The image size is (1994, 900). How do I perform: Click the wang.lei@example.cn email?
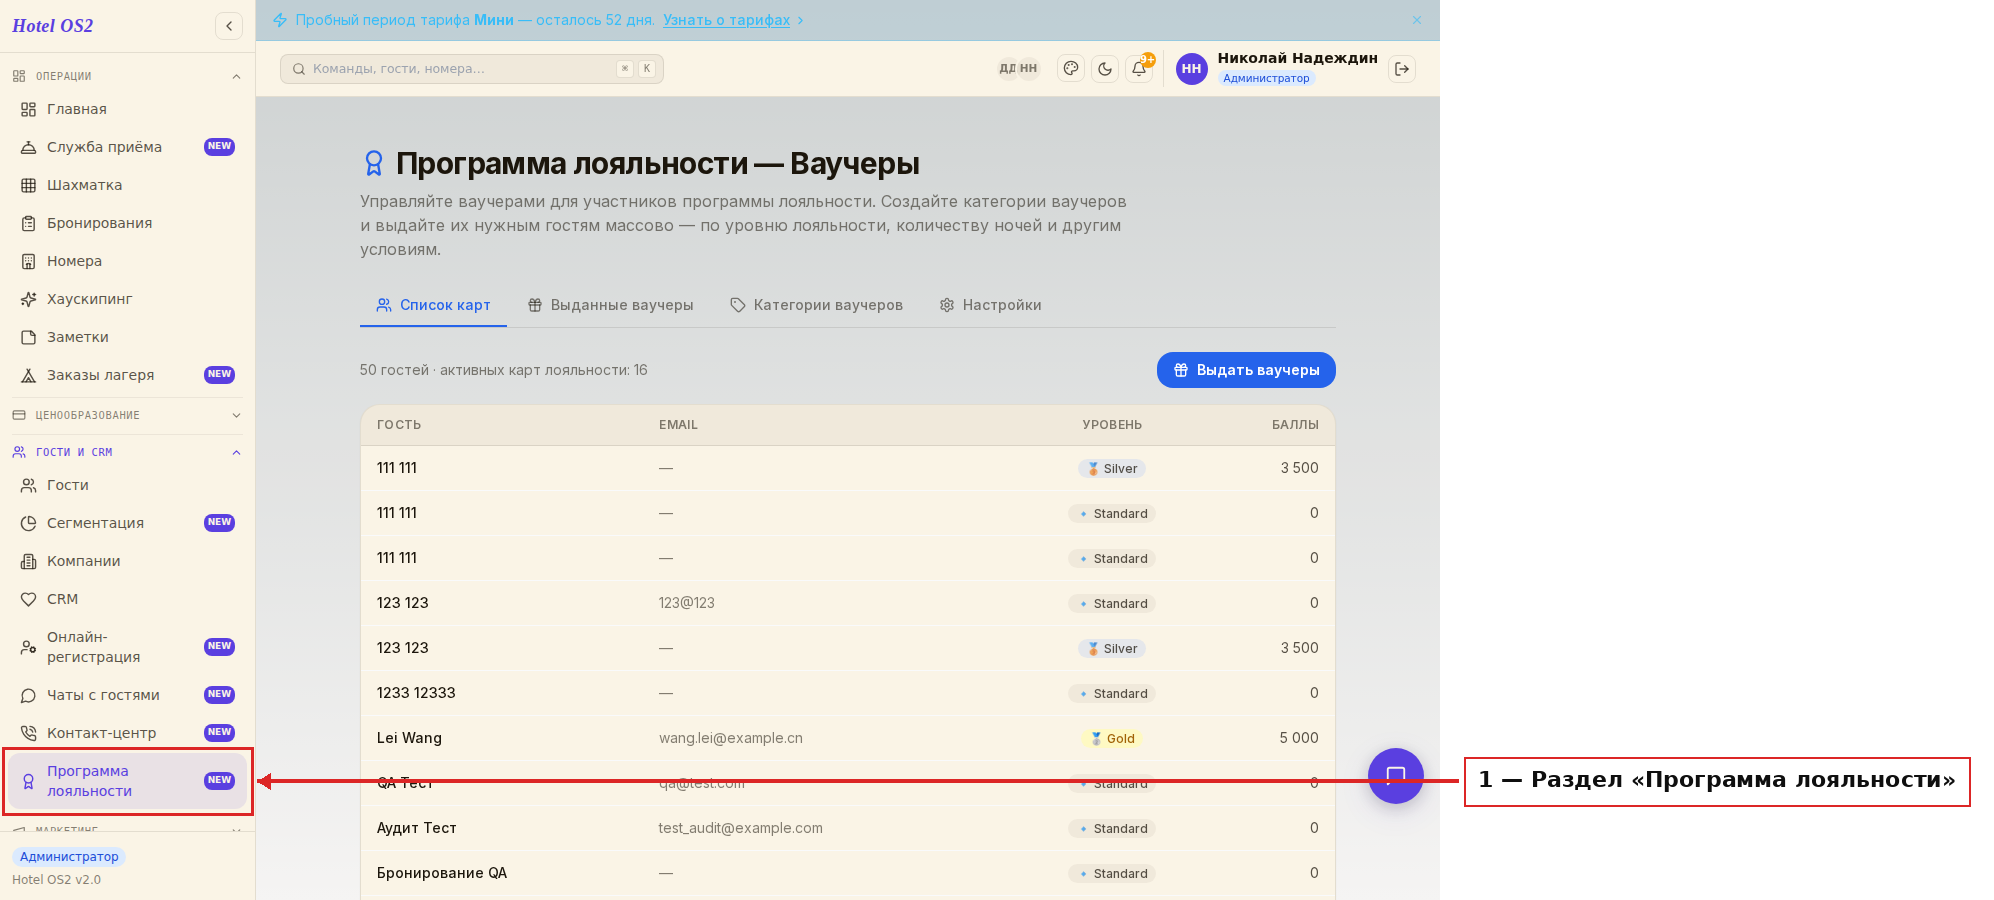(731, 738)
